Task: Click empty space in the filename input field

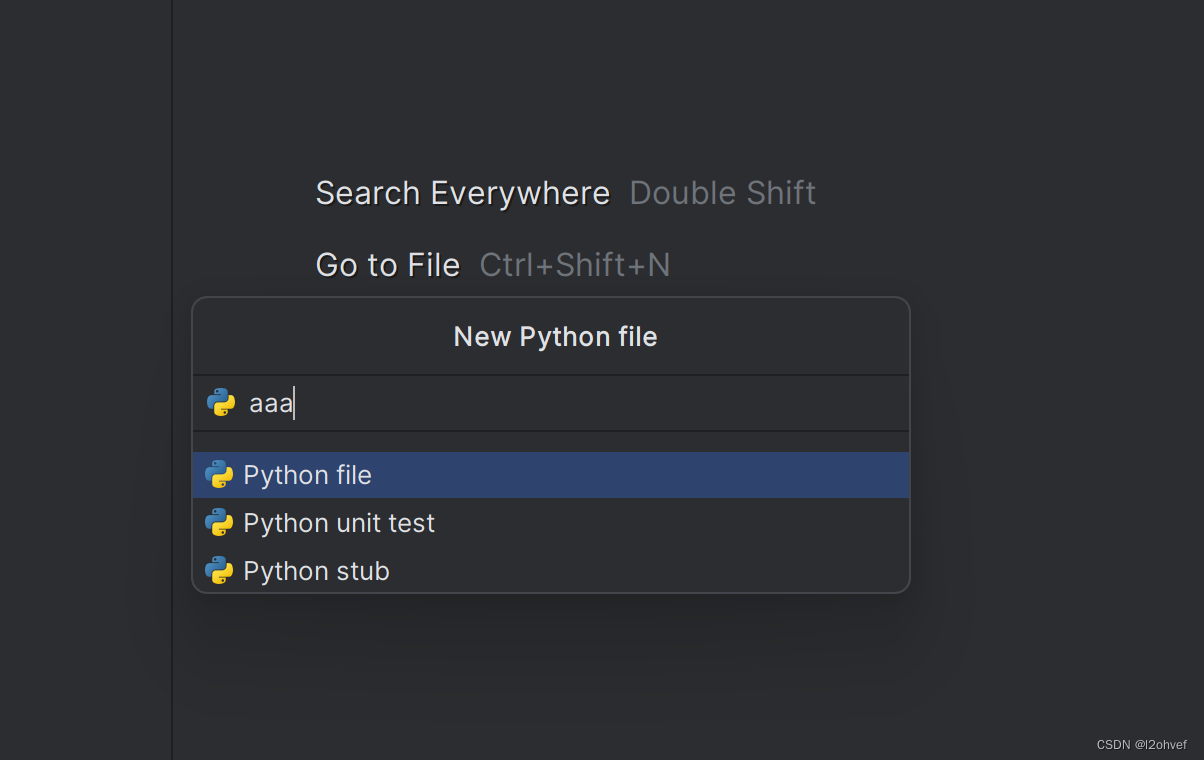Action: point(600,404)
